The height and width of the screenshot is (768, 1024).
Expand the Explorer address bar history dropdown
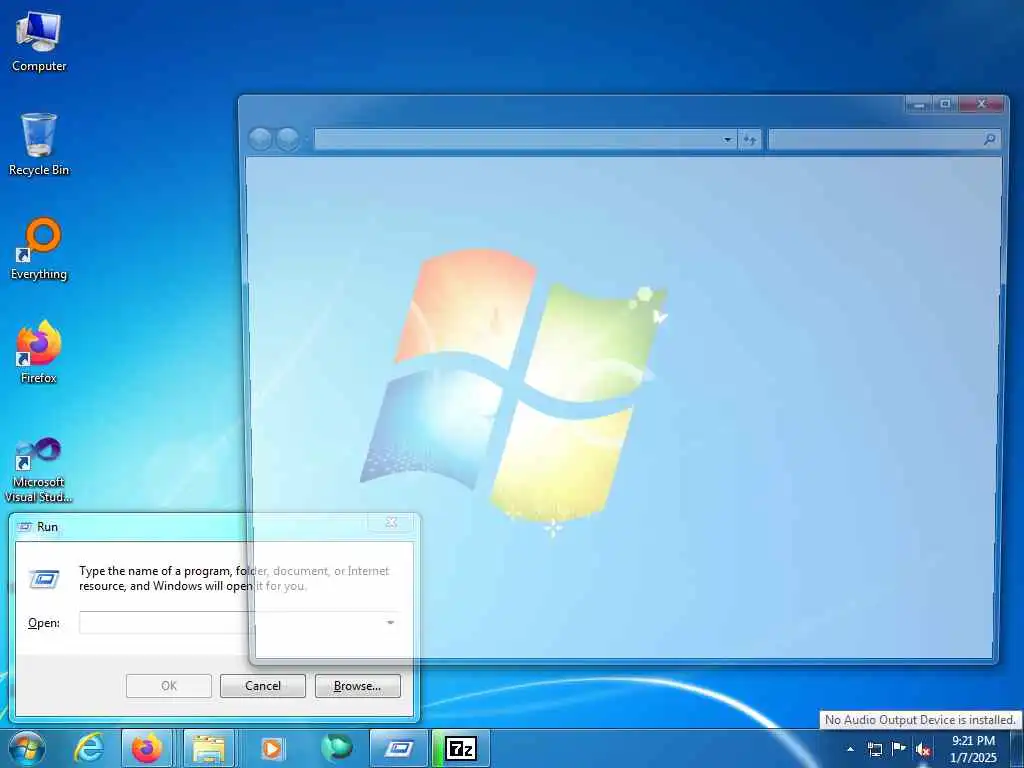point(728,139)
